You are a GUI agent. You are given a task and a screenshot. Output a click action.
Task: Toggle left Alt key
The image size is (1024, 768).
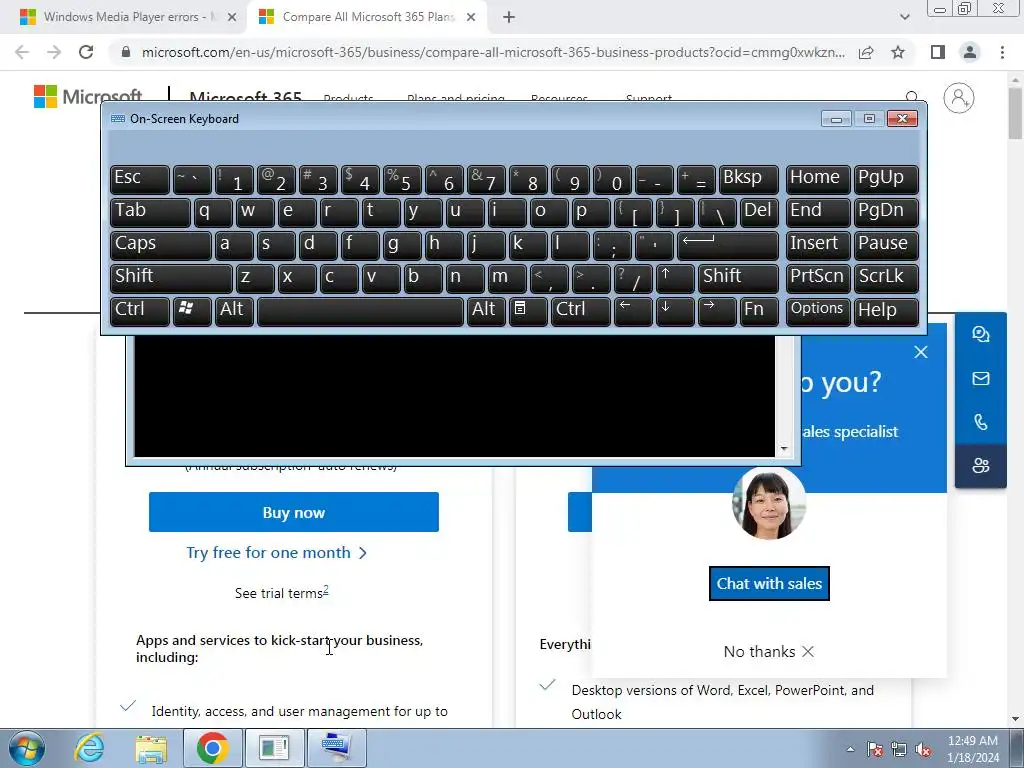[234, 311]
